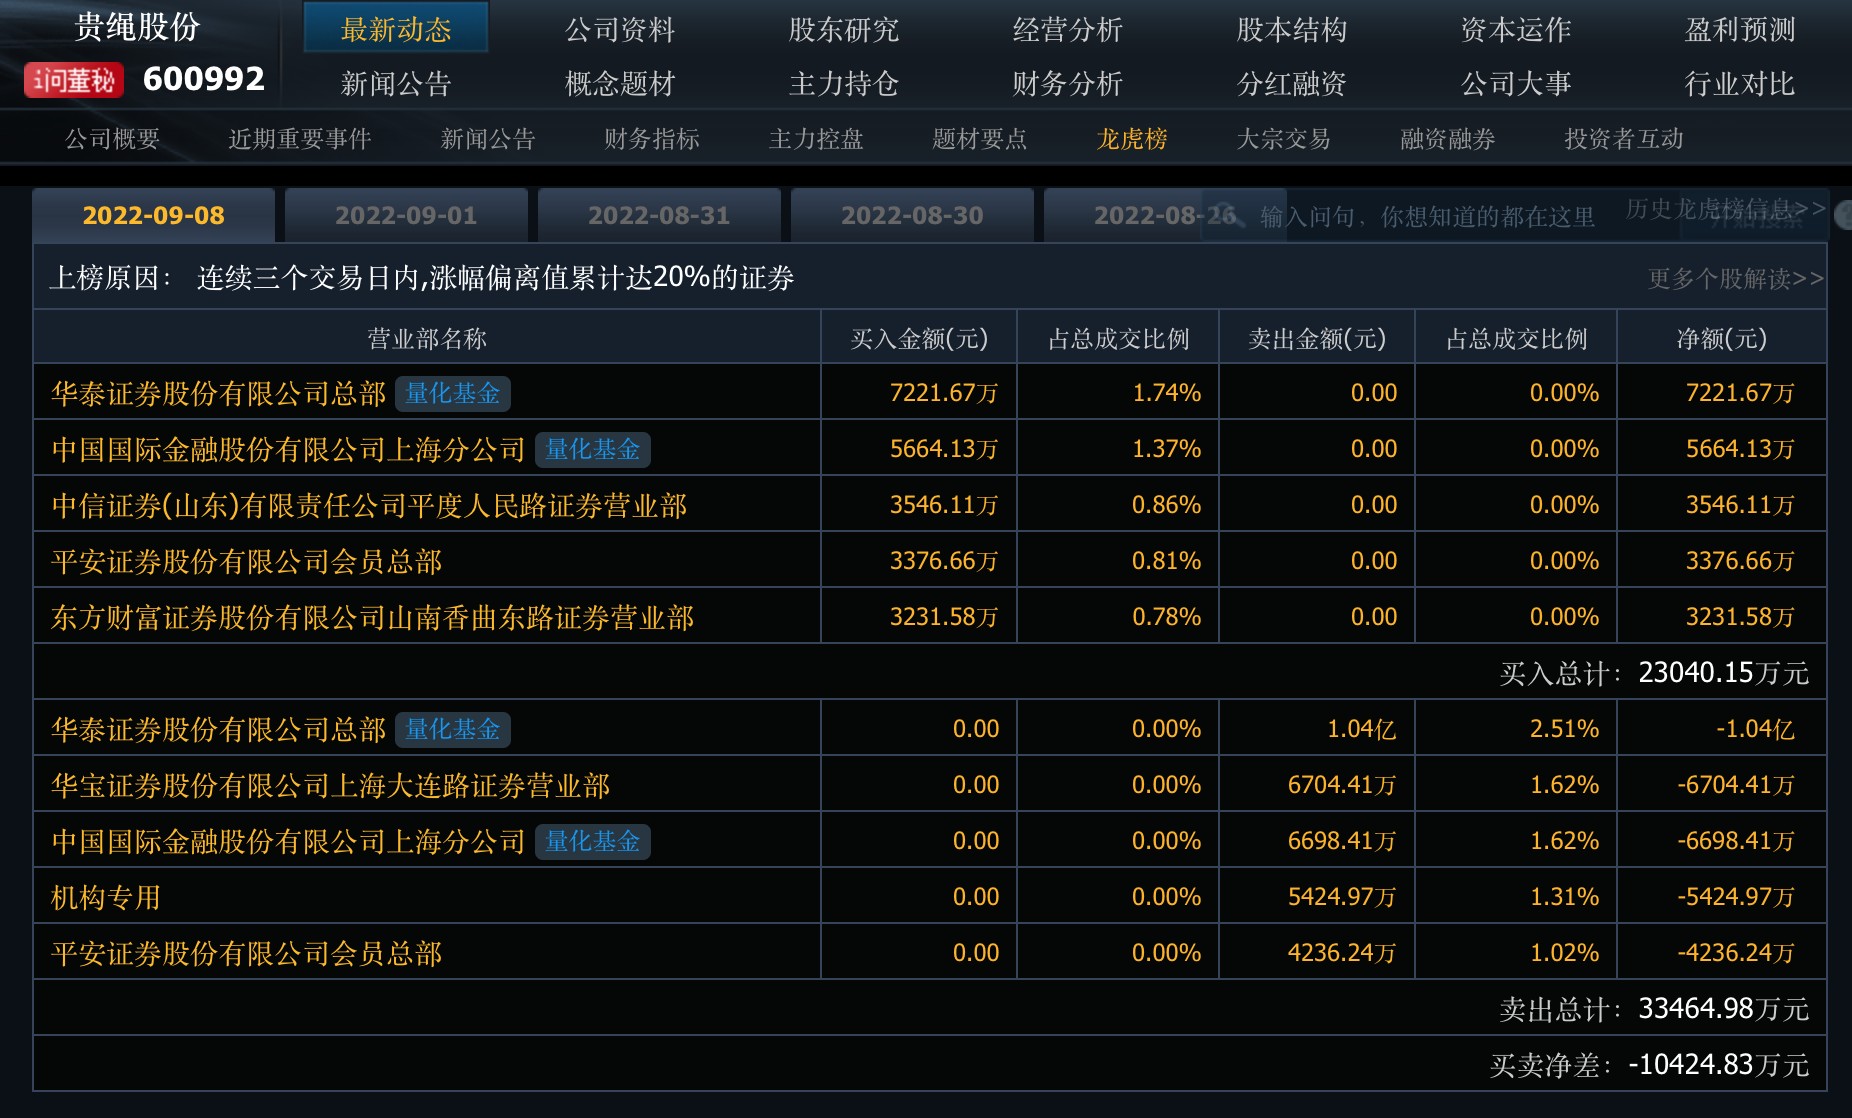Click 华泰证券股份有限公司总部 in the 7221.67万 buy row
Image resolution: width=1852 pixels, height=1118 pixels.
point(218,393)
